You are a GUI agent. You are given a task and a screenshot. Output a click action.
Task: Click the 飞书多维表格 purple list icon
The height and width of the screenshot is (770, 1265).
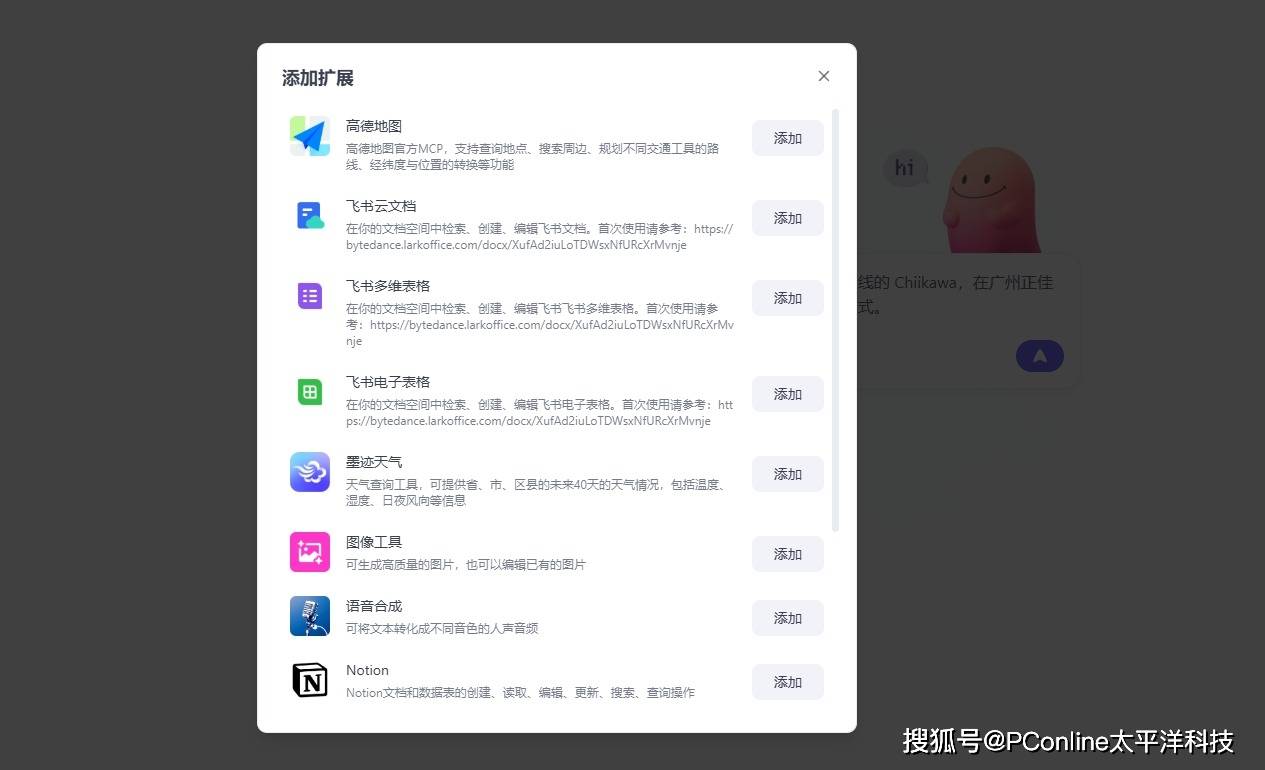pos(310,296)
